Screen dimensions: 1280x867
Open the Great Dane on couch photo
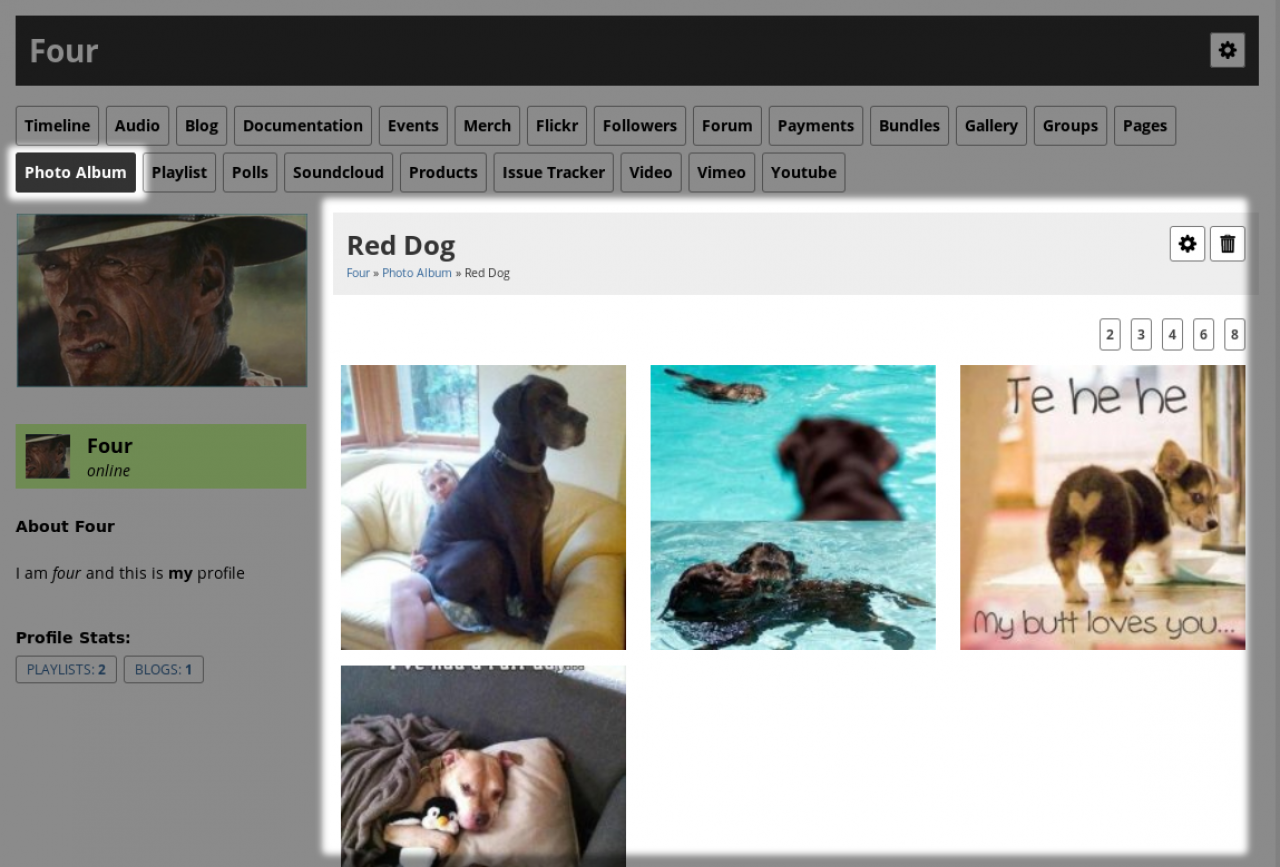(483, 507)
